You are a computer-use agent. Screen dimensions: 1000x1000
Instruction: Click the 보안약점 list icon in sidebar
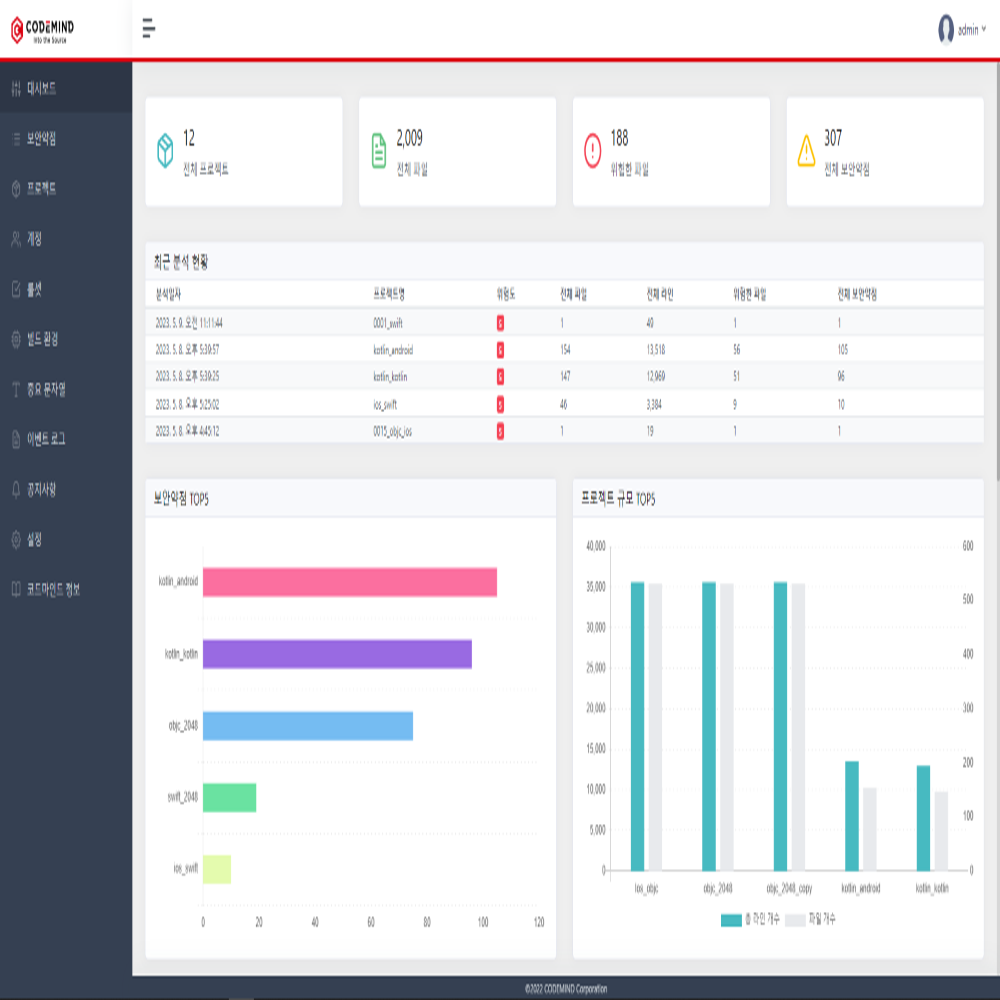tap(16, 139)
